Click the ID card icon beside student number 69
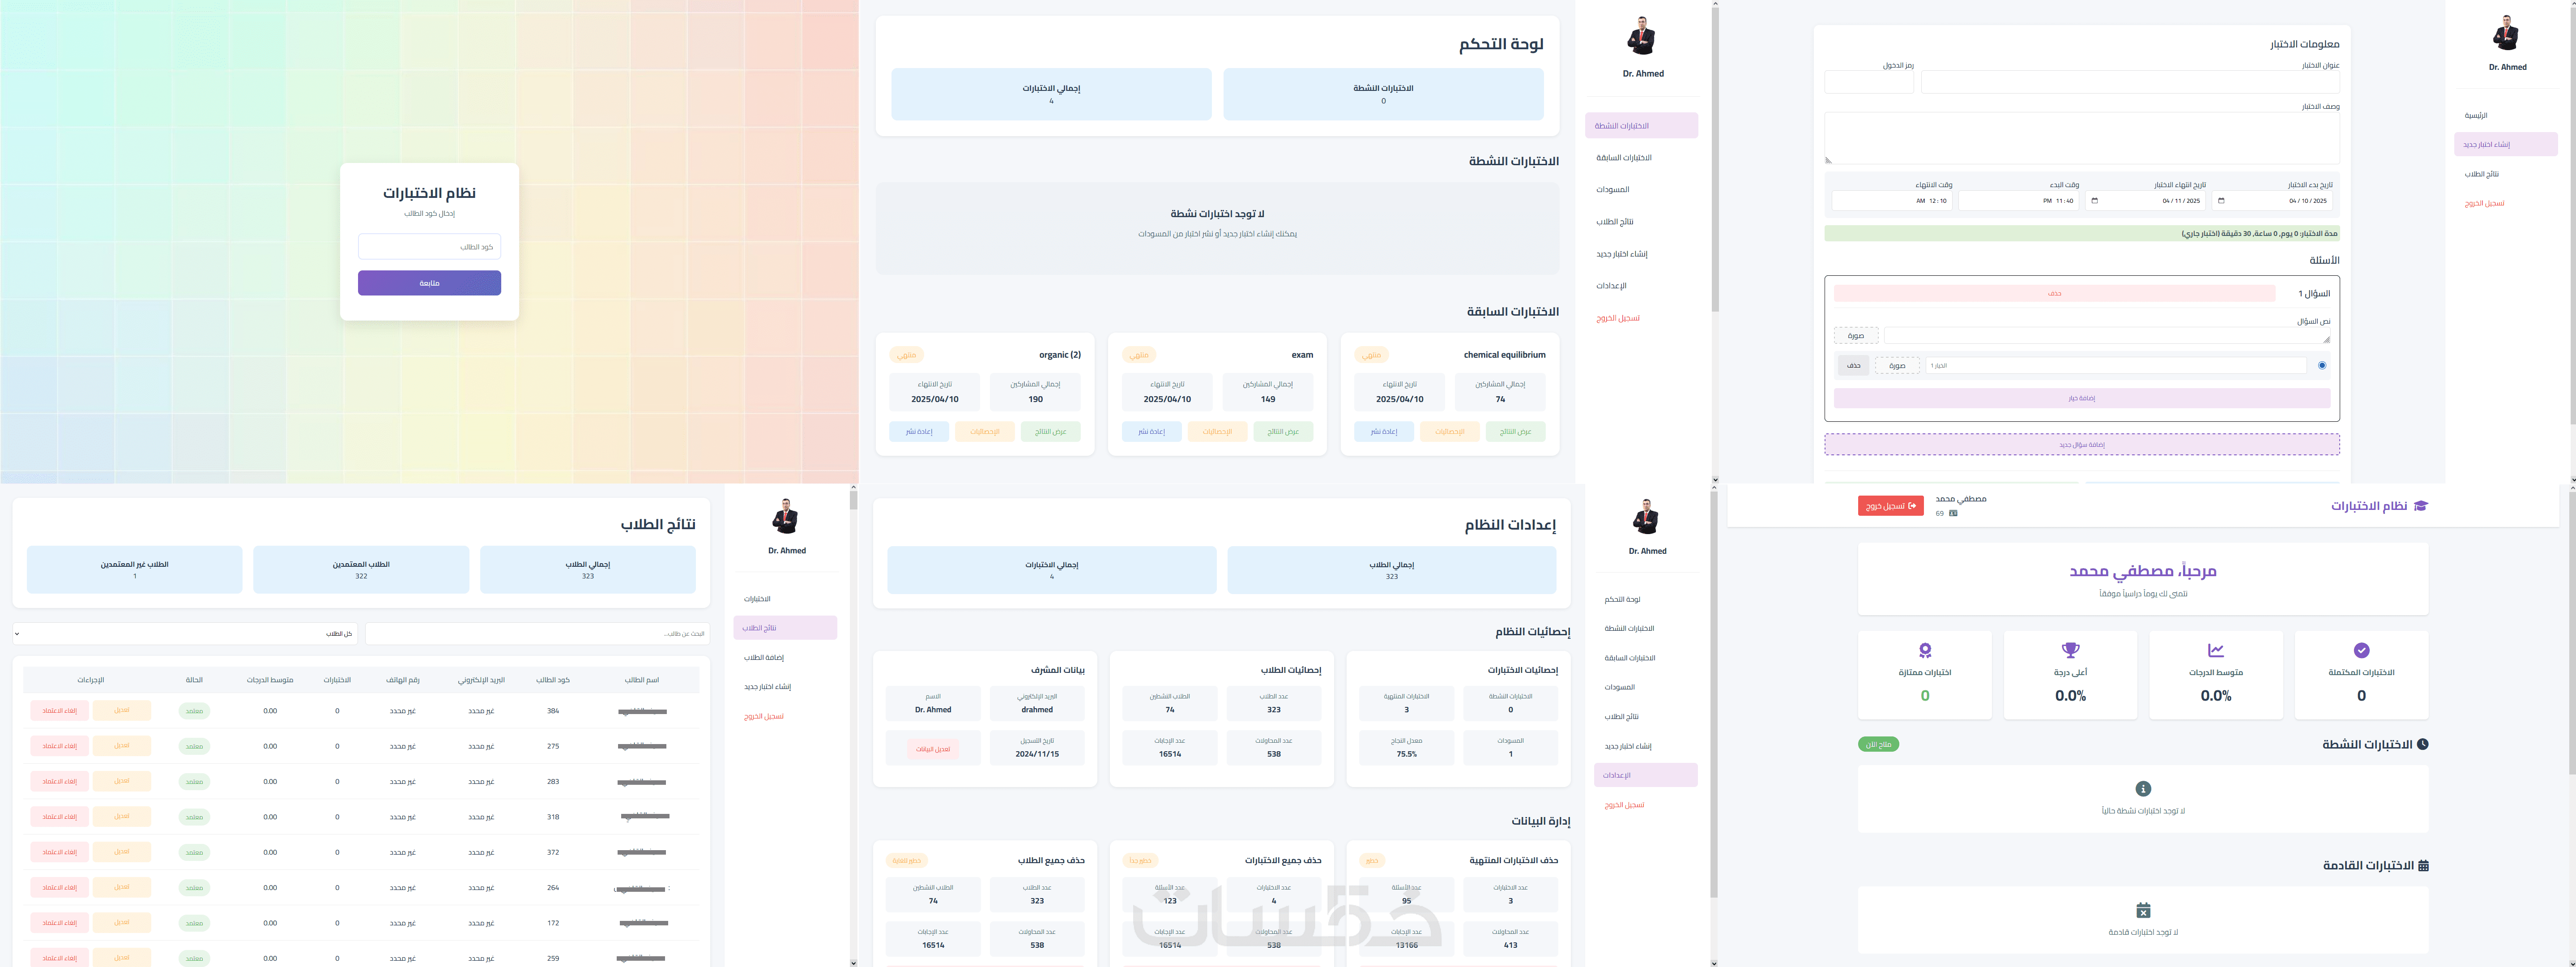This screenshot has width=2576, height=967. click(1953, 514)
